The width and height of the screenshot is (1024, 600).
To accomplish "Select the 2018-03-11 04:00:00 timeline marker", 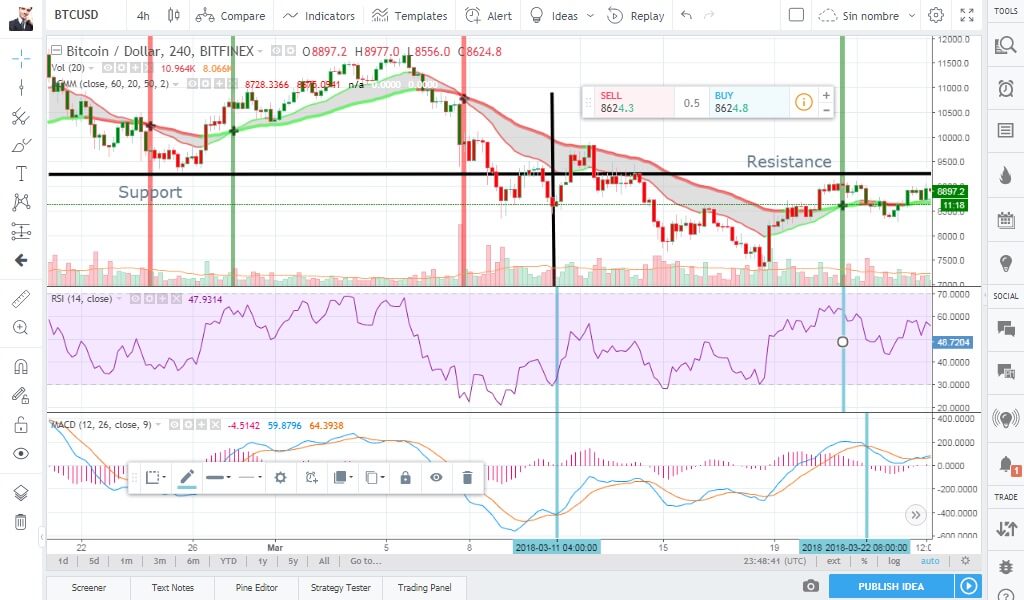I will pyautogui.click(x=556, y=547).
